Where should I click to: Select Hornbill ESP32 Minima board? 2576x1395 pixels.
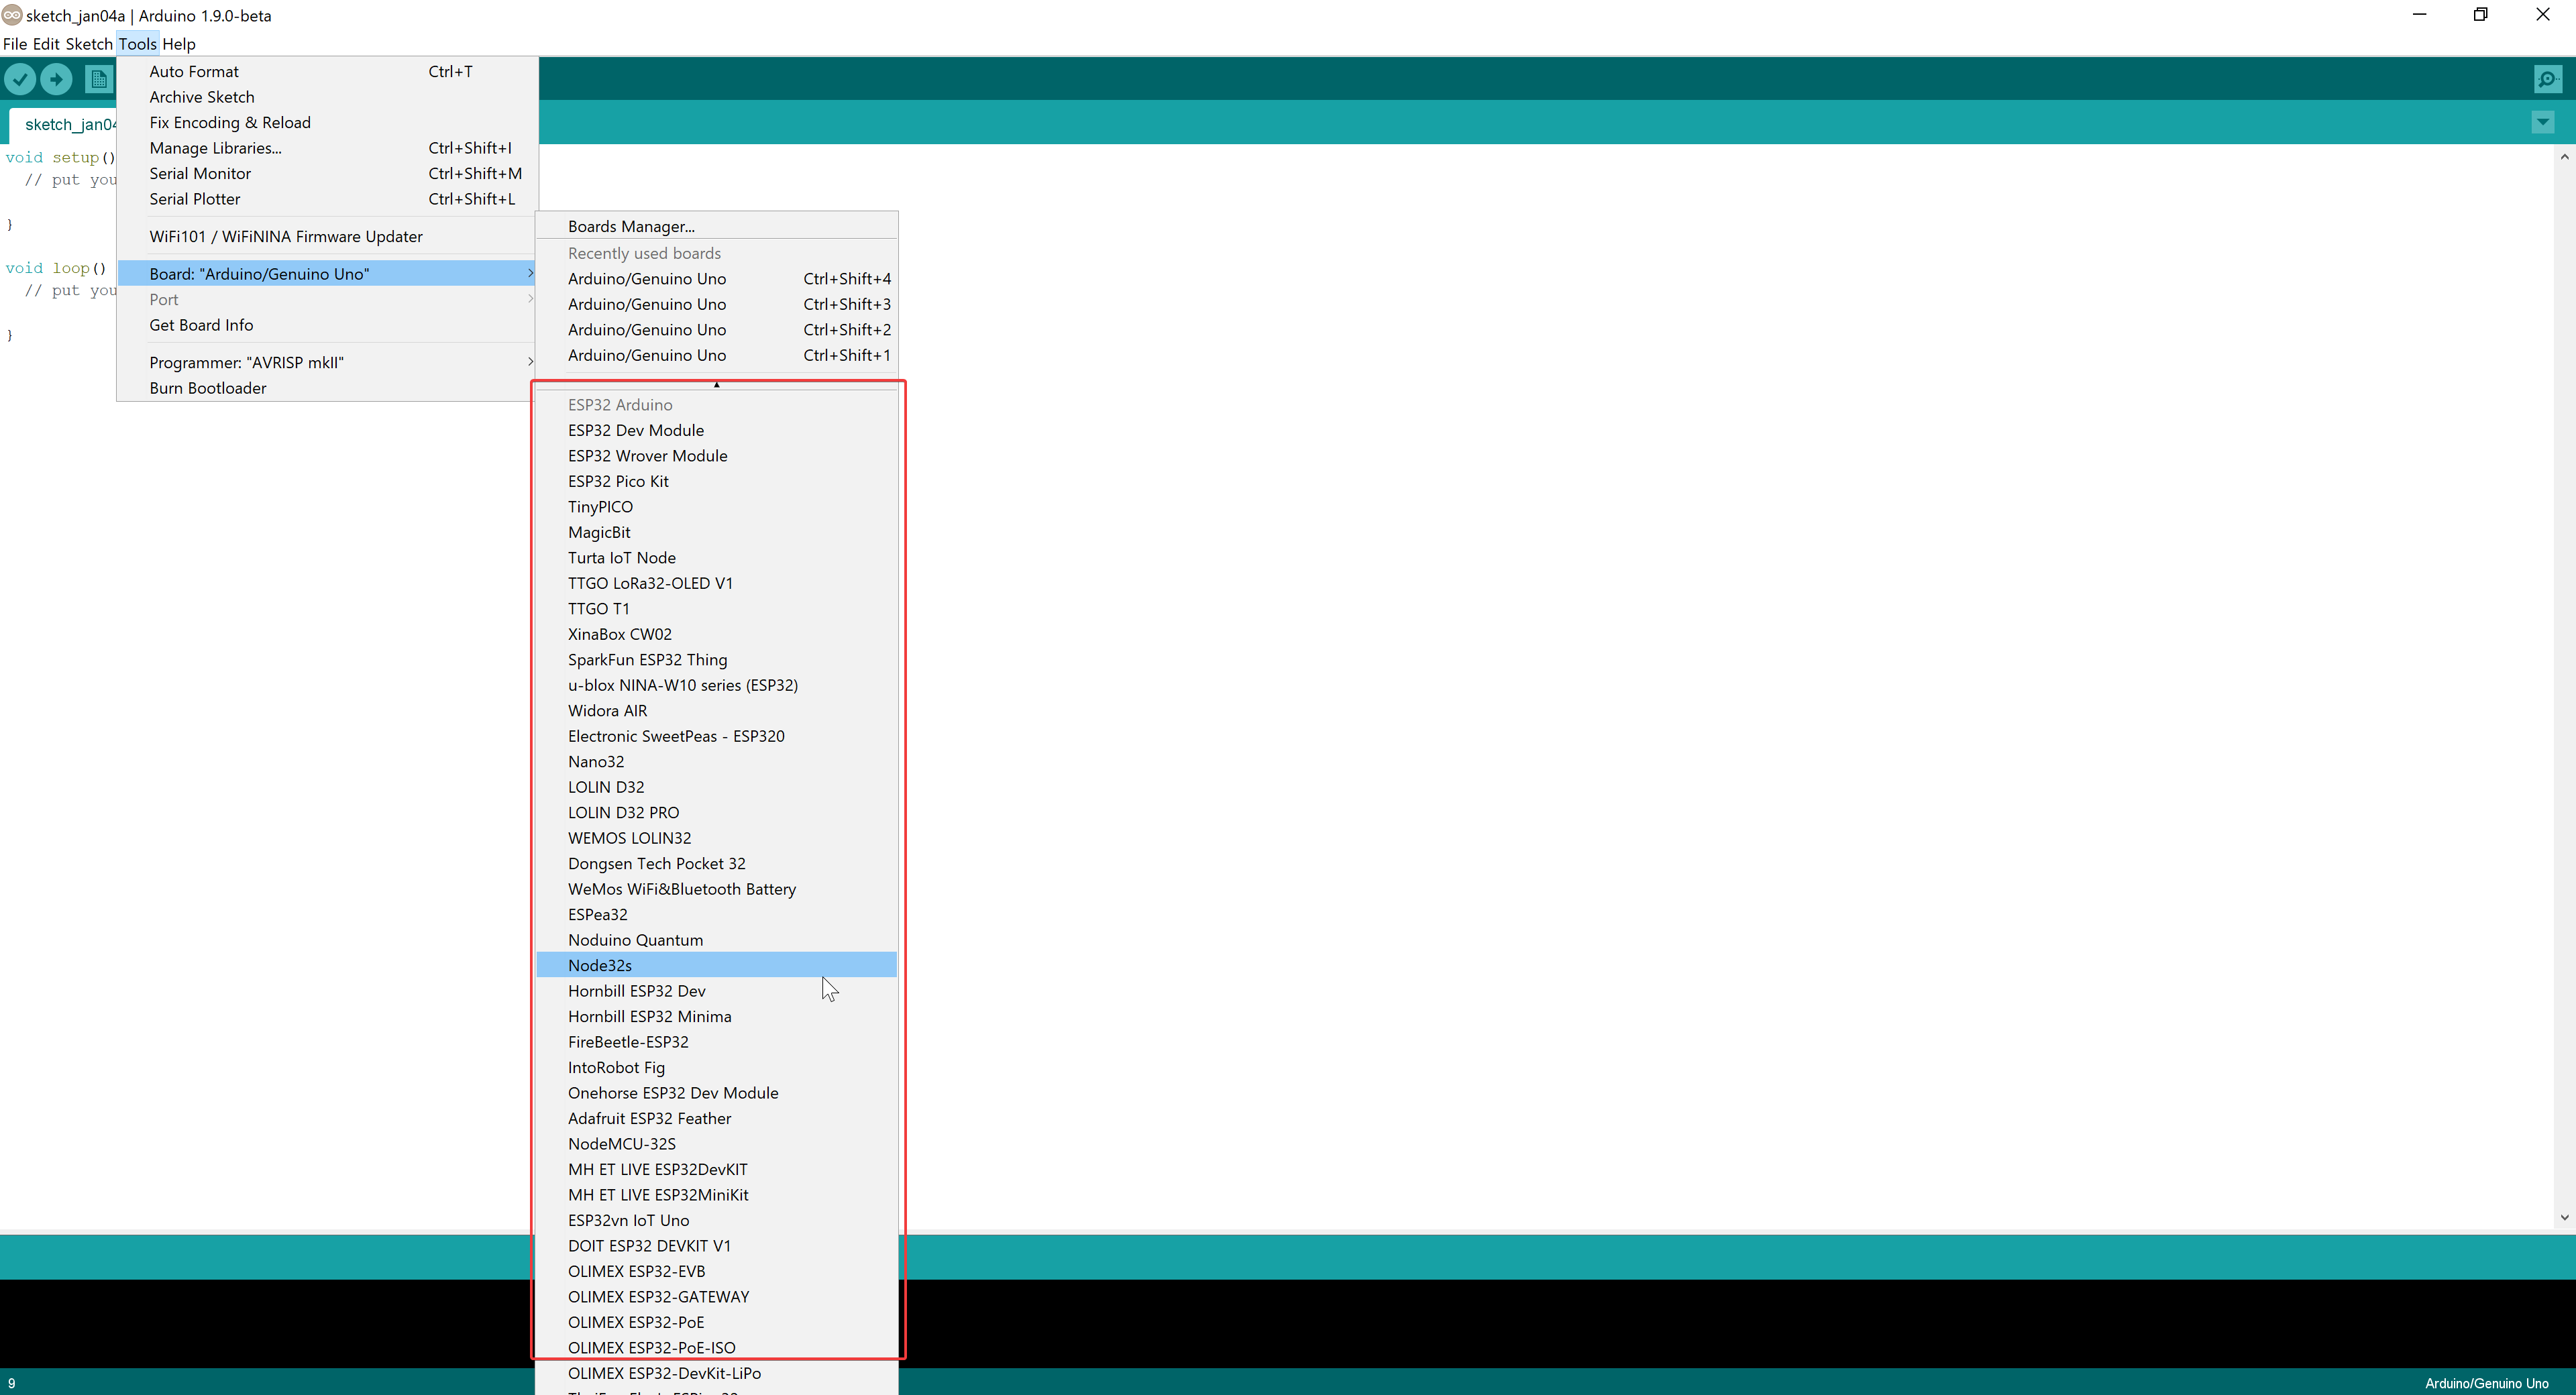(x=716, y=1017)
